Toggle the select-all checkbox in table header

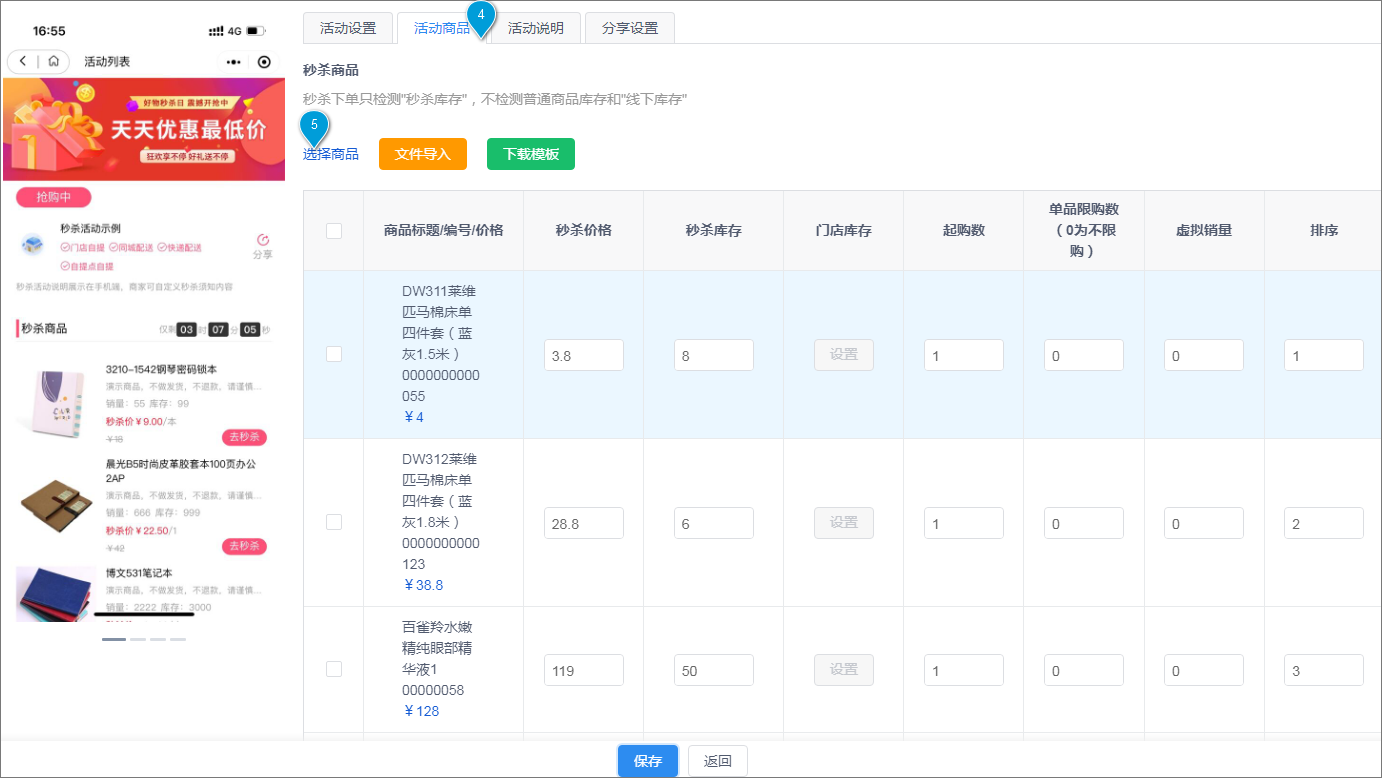click(x=334, y=231)
